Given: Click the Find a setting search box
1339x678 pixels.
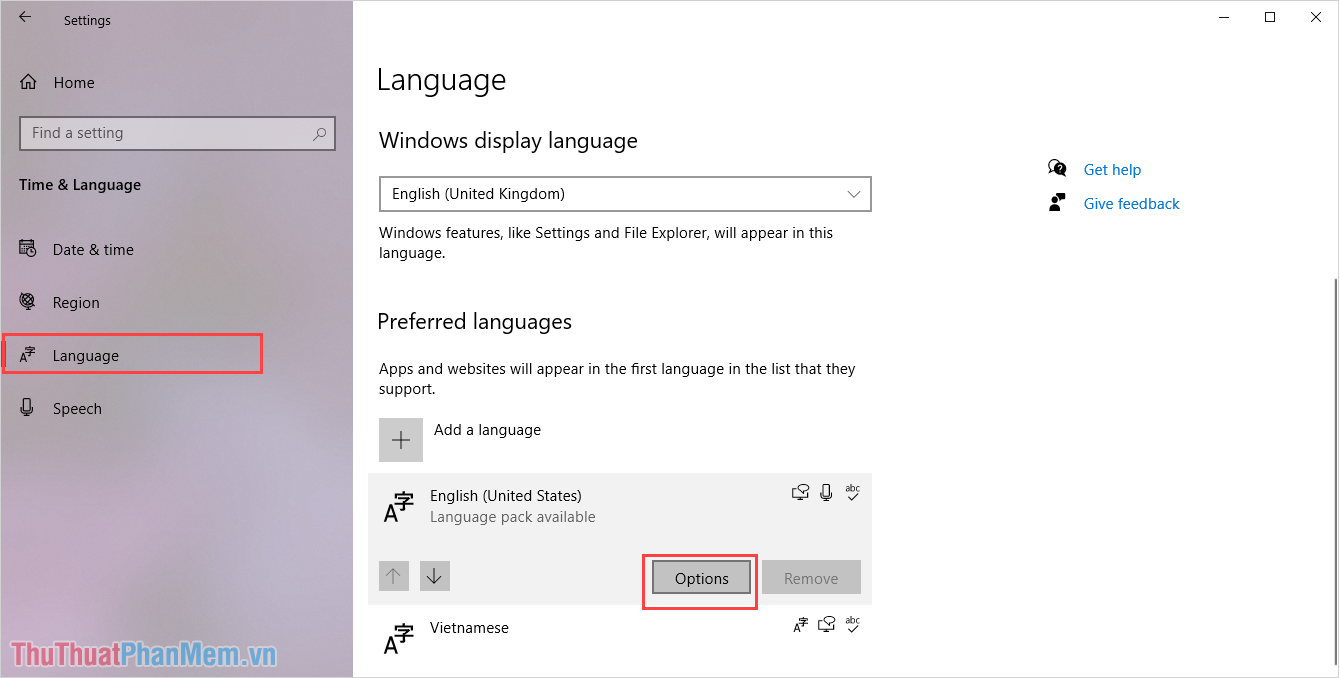Looking at the screenshot, I should click(177, 133).
